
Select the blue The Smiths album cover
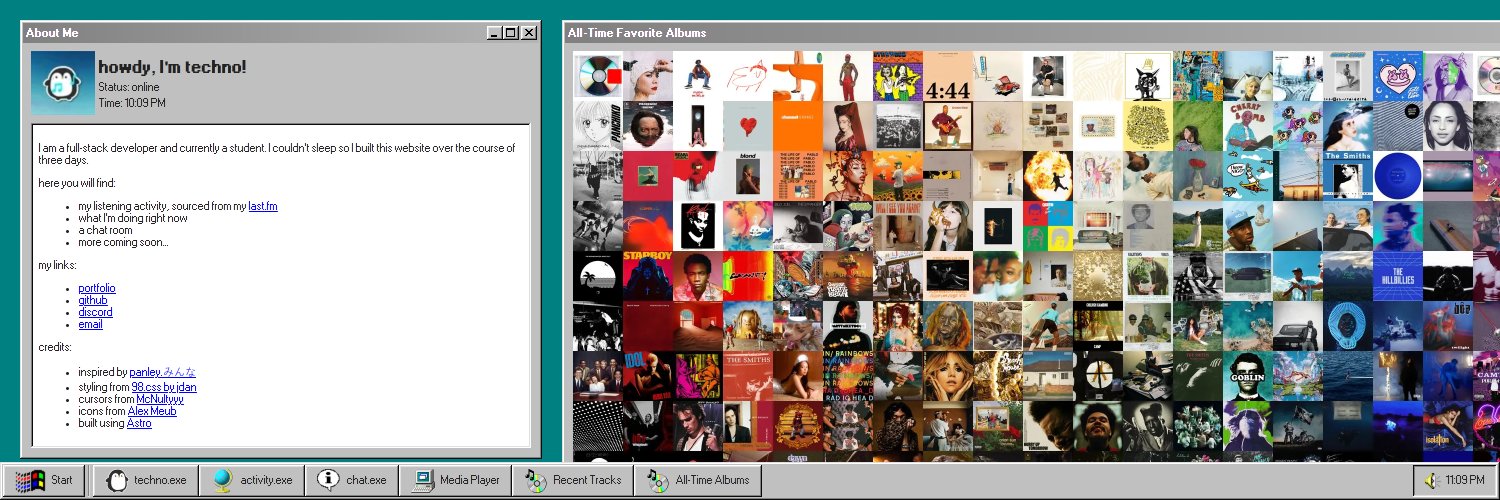click(x=1348, y=176)
